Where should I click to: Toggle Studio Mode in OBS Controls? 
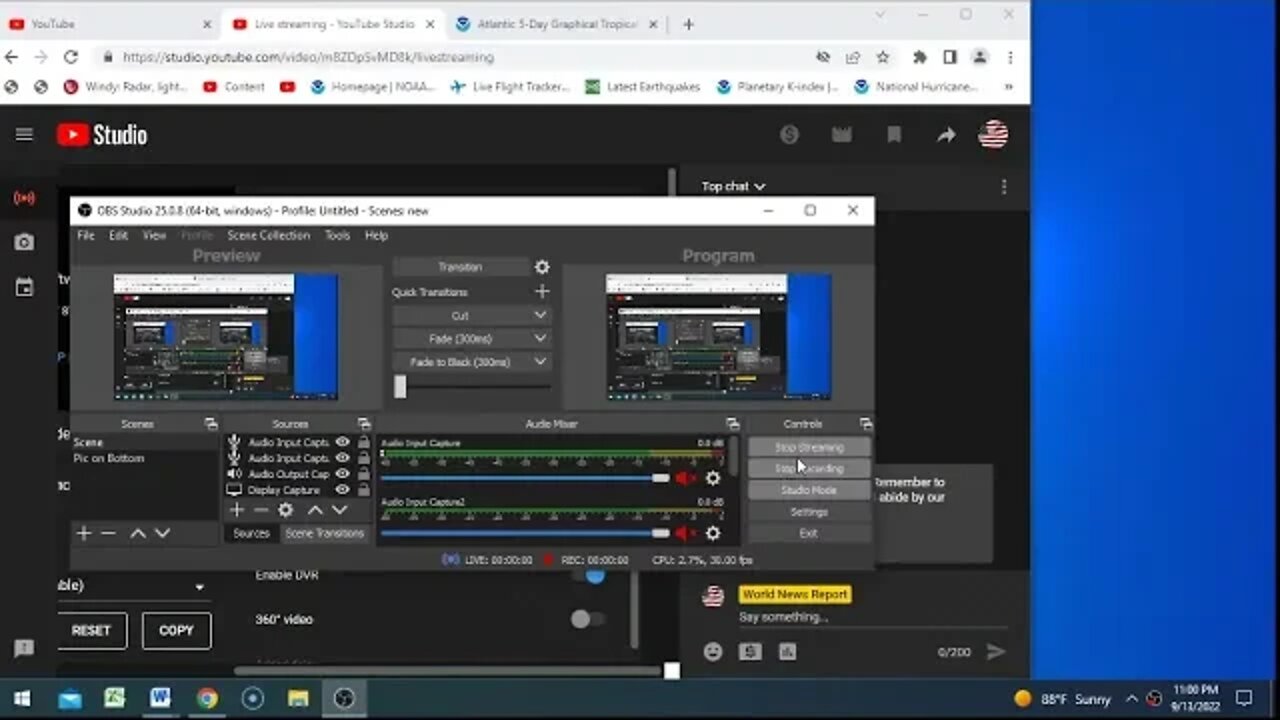point(809,490)
